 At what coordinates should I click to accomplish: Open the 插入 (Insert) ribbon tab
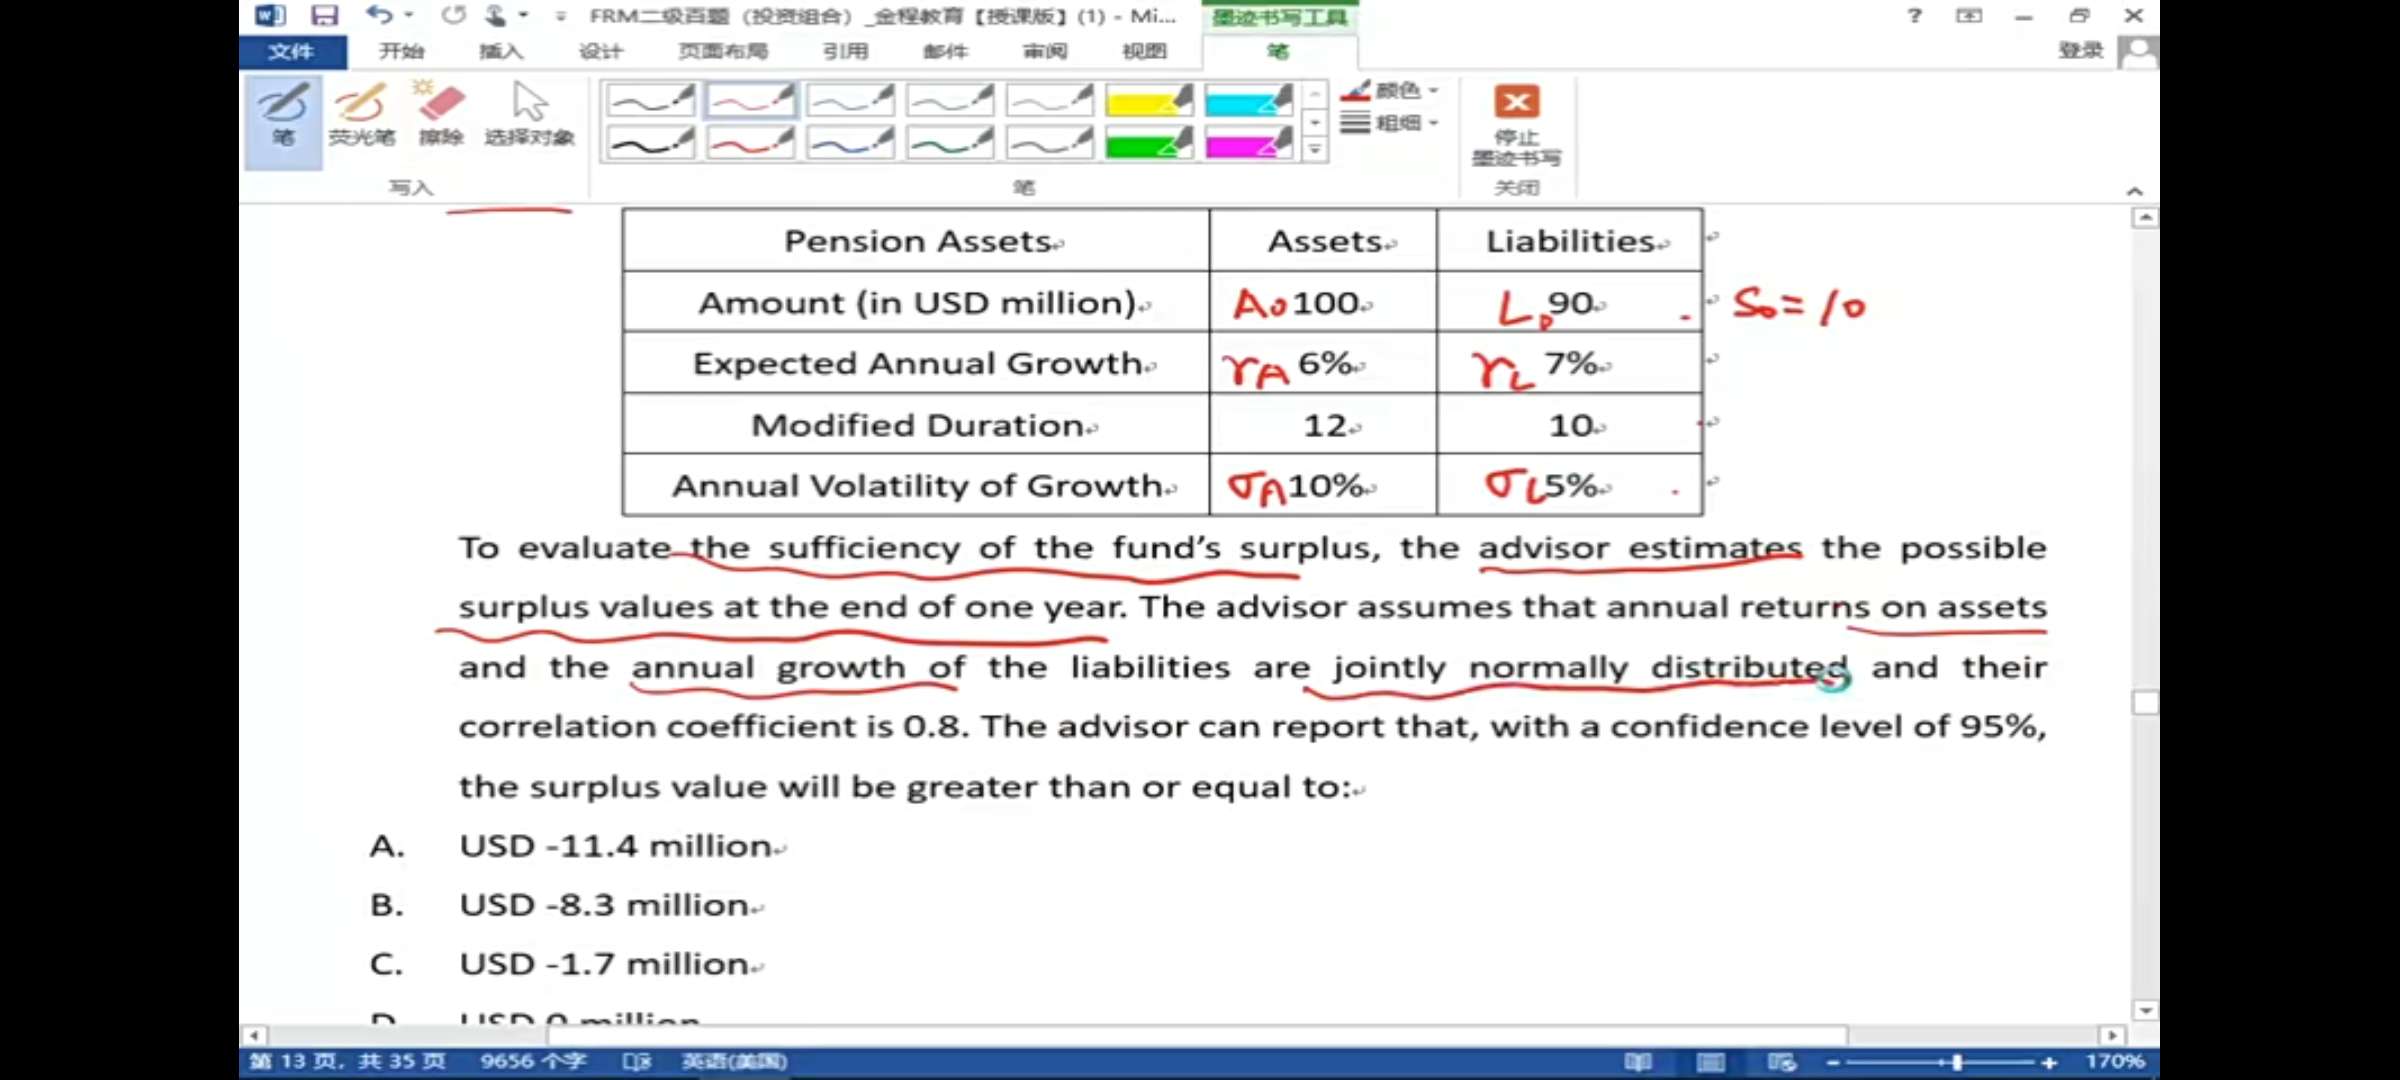(500, 51)
